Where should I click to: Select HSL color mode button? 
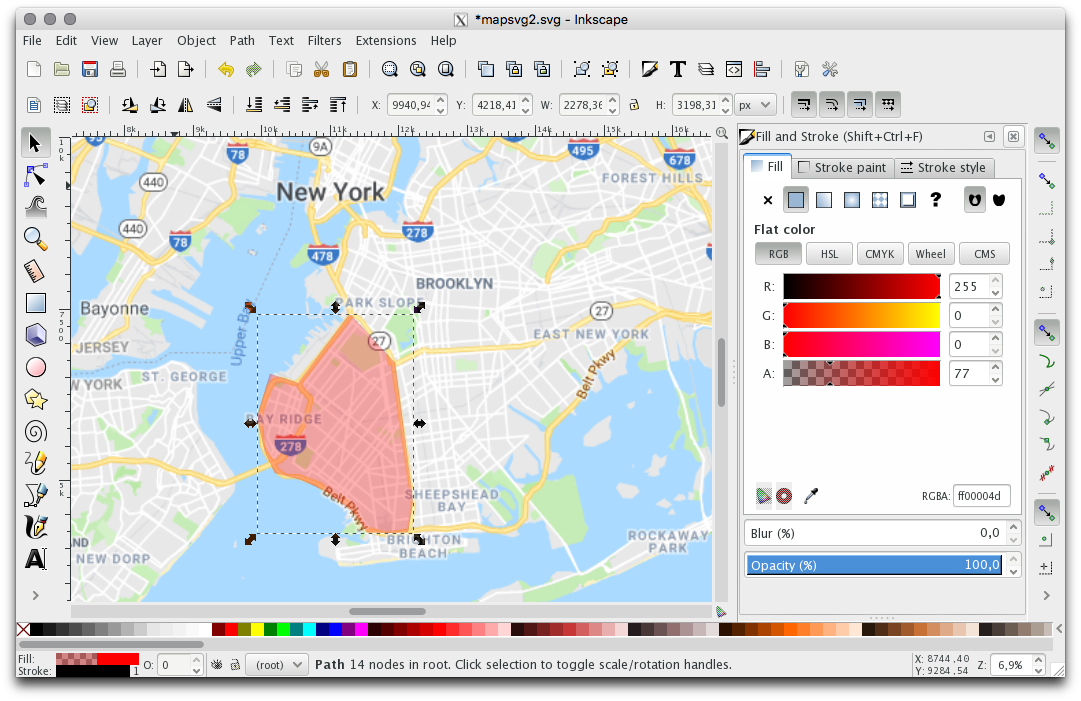point(829,254)
